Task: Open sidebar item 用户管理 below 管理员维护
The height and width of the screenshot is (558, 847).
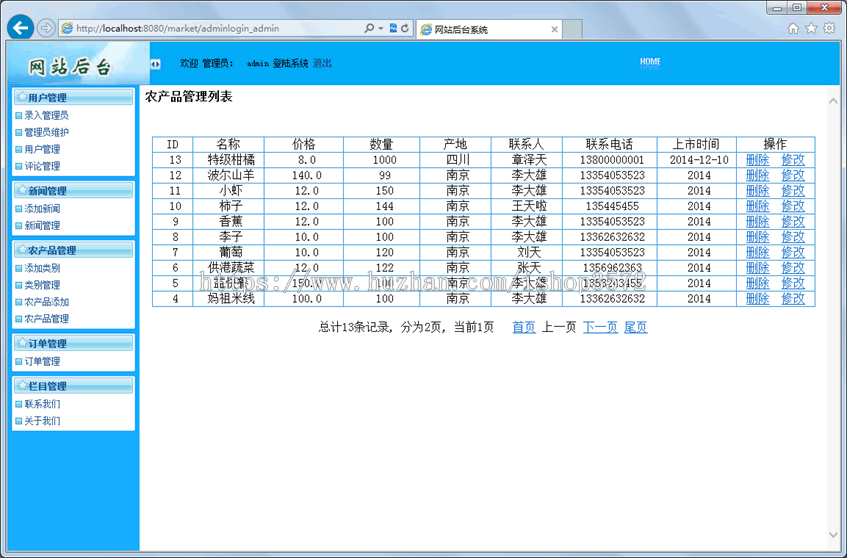Action: point(42,149)
